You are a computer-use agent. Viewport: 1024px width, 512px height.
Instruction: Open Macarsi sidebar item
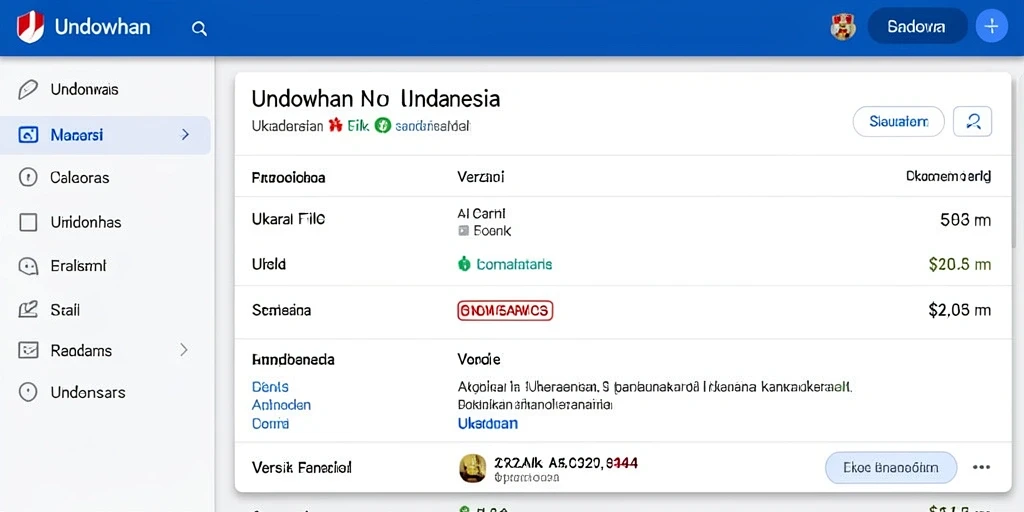[105, 135]
